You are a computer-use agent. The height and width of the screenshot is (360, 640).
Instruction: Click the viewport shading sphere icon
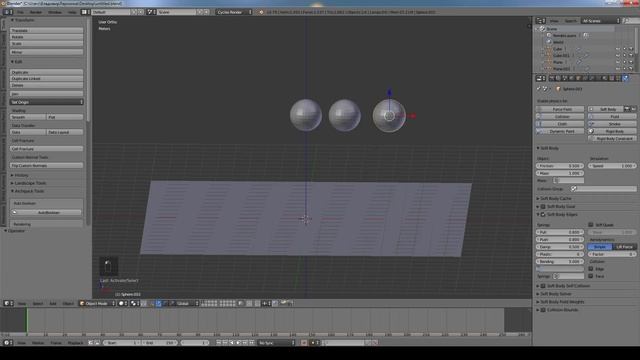tap(122, 303)
